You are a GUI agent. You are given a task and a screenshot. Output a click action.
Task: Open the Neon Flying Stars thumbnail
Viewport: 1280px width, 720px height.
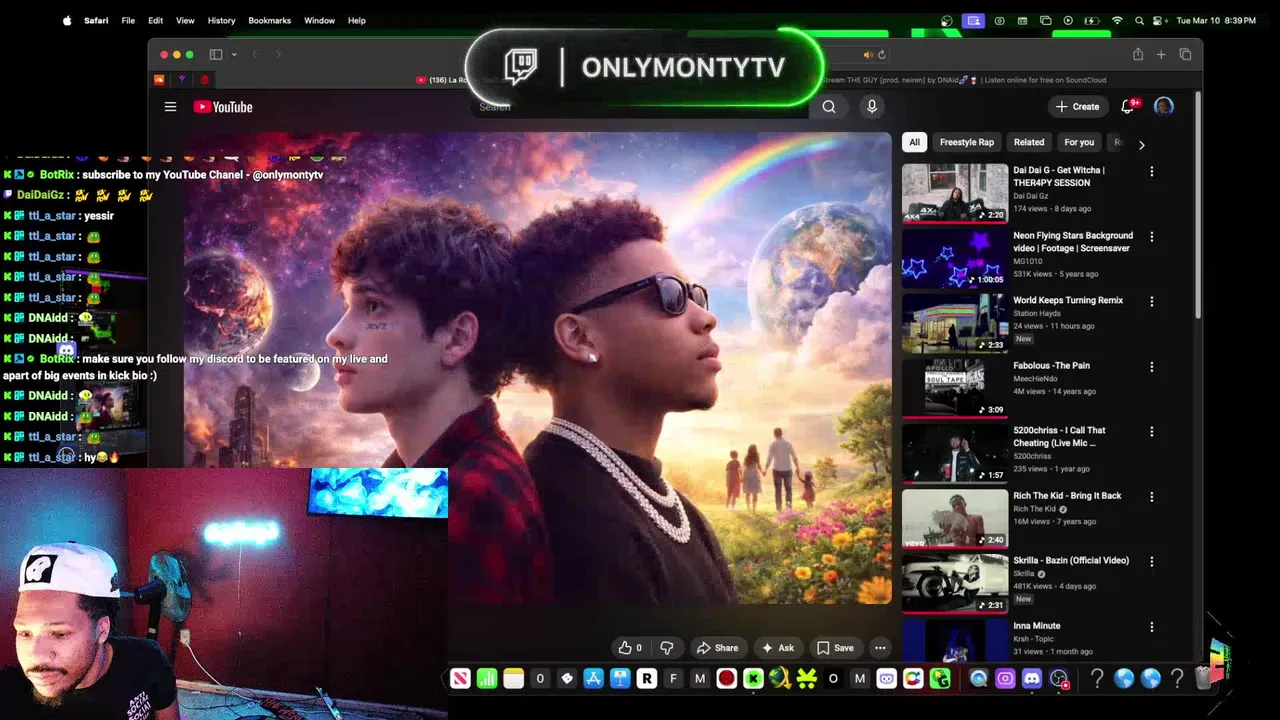tap(955, 258)
